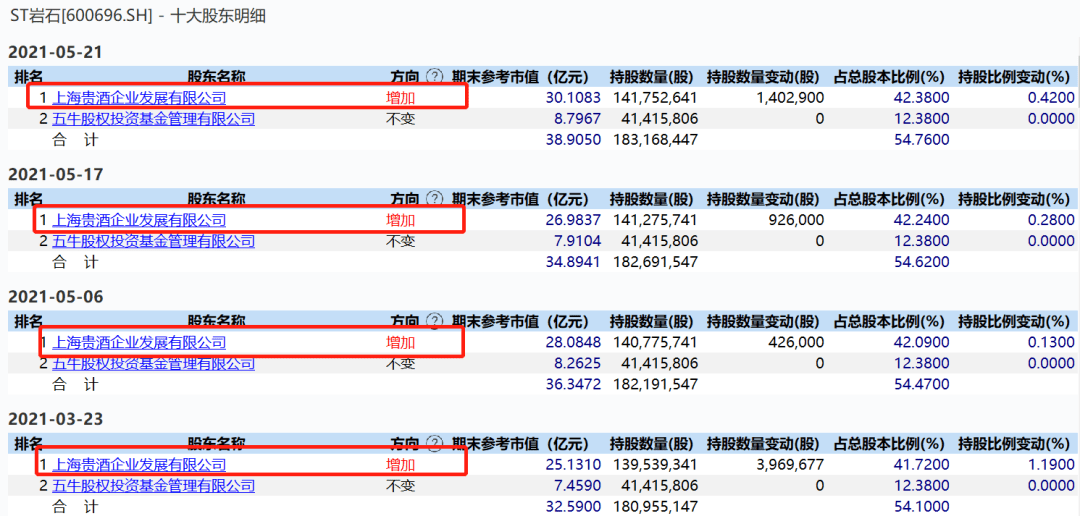
Task: Click 持股数量(股) header in 2021-05-21 table
Action: click(654, 76)
